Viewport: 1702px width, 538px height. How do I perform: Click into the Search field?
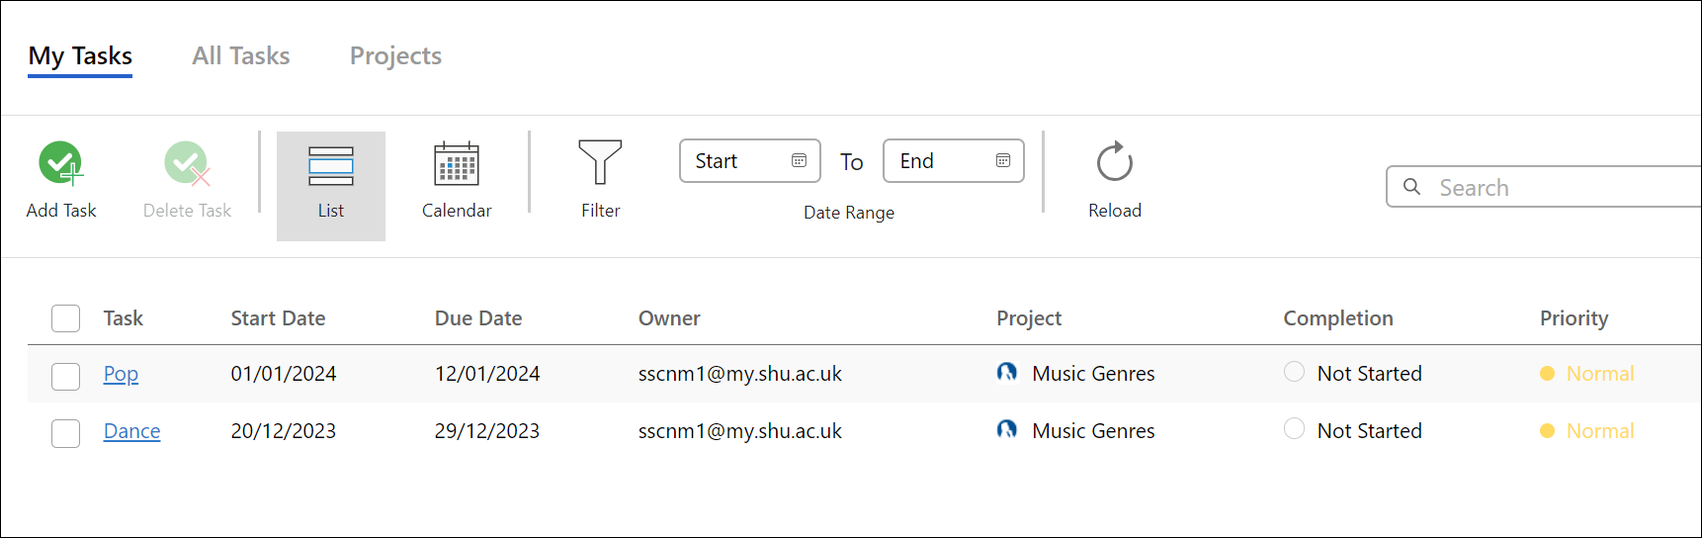tap(1560, 187)
